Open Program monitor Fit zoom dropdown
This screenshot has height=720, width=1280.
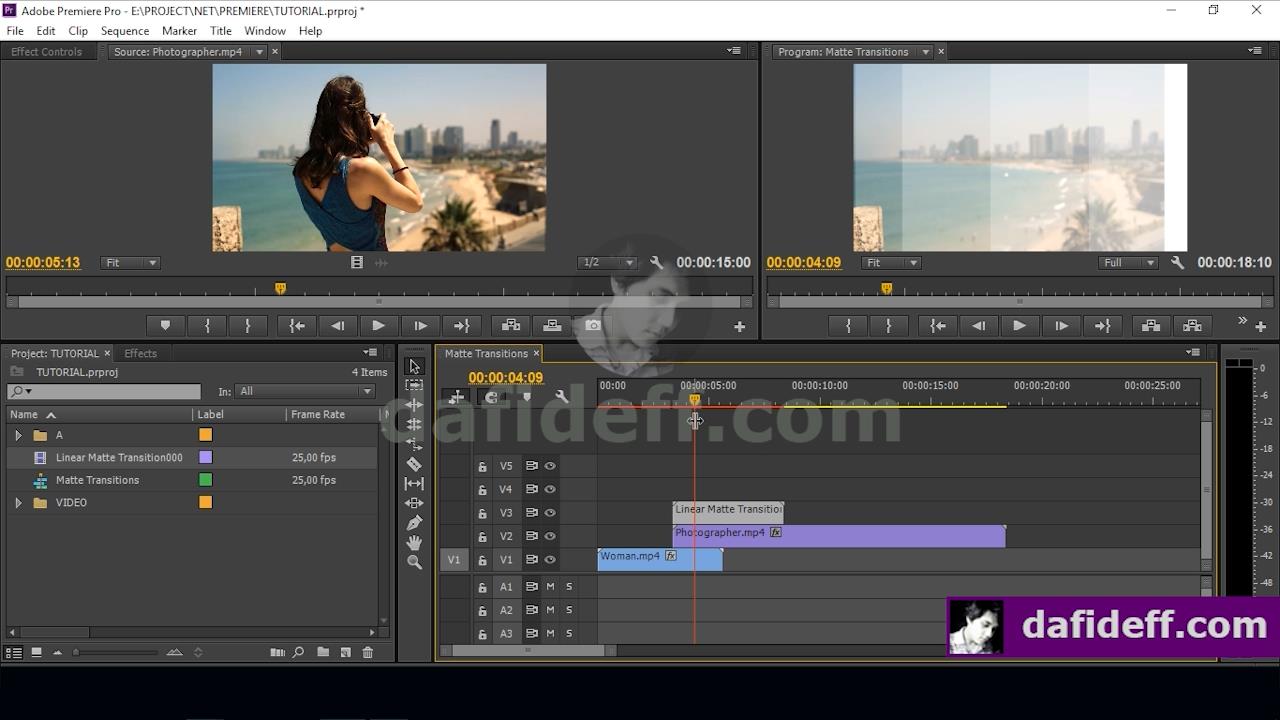click(x=891, y=263)
